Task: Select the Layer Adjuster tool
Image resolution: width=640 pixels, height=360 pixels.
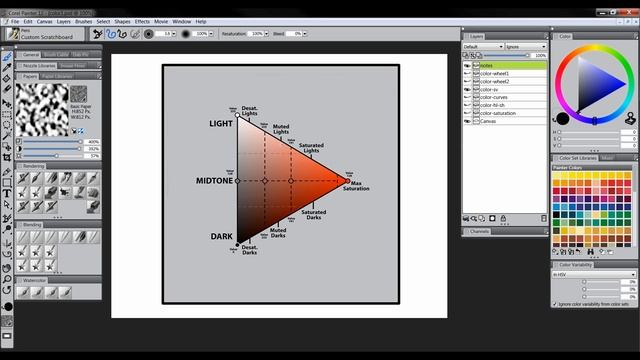Action: pos(7,104)
